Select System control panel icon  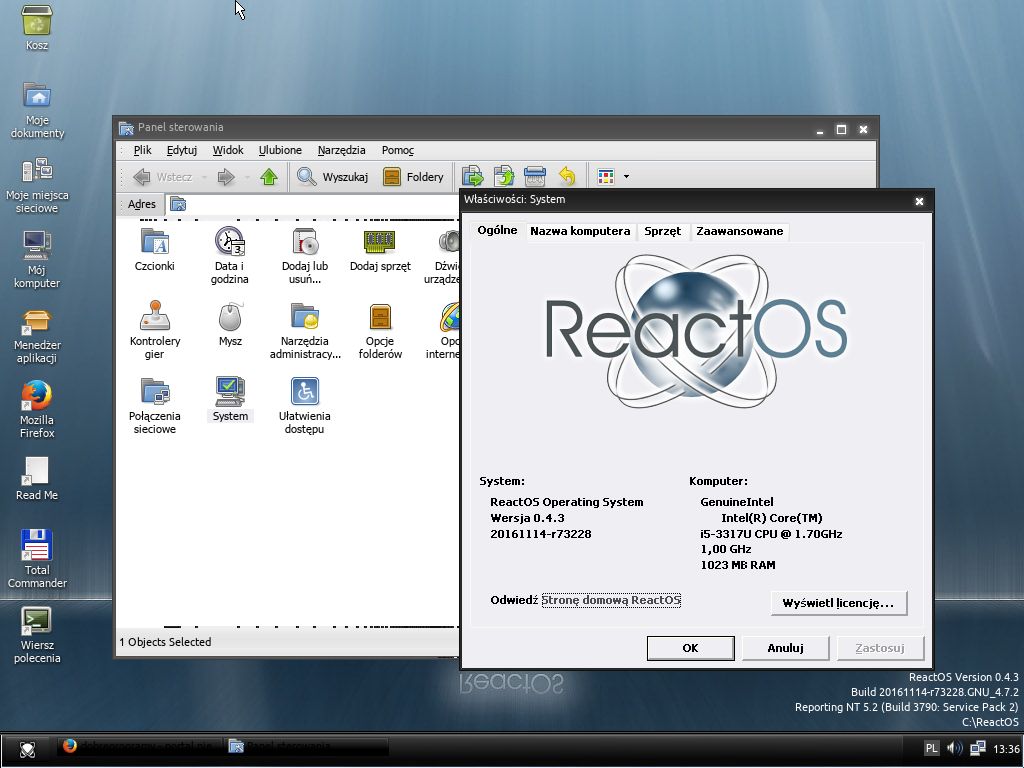coord(230,400)
